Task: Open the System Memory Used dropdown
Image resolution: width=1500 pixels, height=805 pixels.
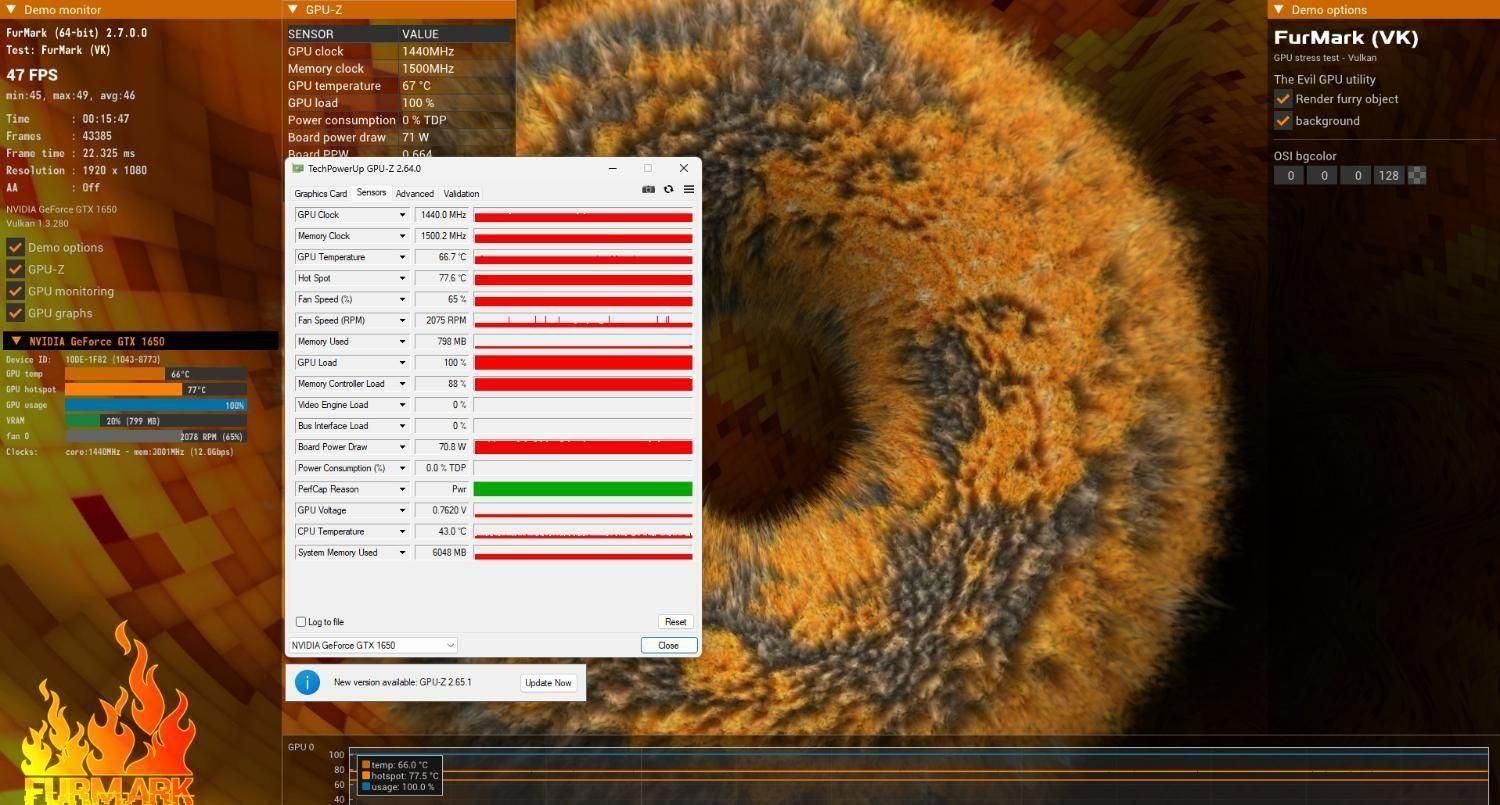Action: tap(403, 552)
